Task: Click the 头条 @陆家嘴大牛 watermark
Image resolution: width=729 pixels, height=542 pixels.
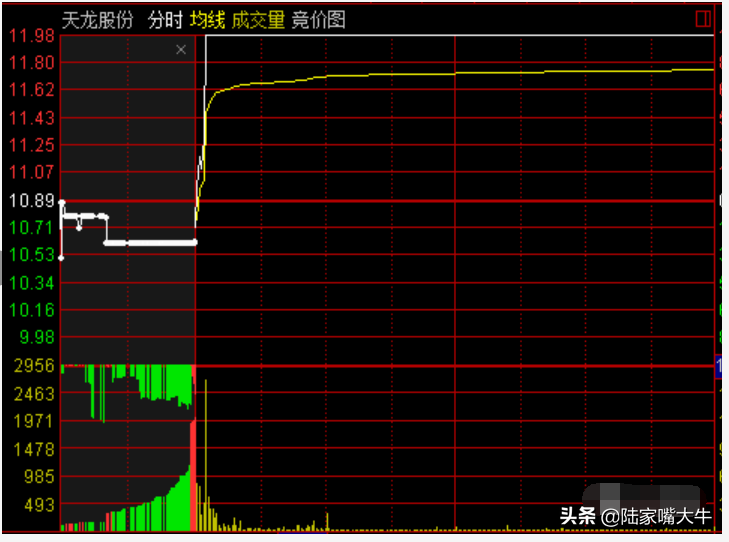Action: point(635,516)
